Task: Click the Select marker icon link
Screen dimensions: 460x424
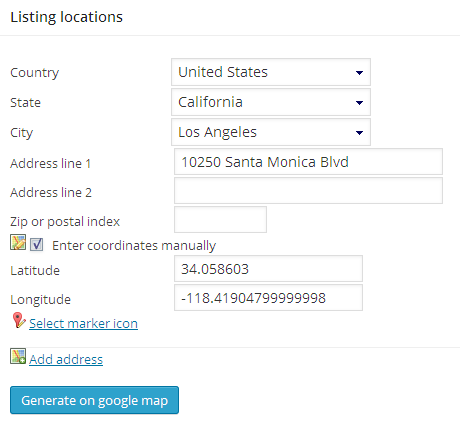Action: pyautogui.click(x=83, y=324)
